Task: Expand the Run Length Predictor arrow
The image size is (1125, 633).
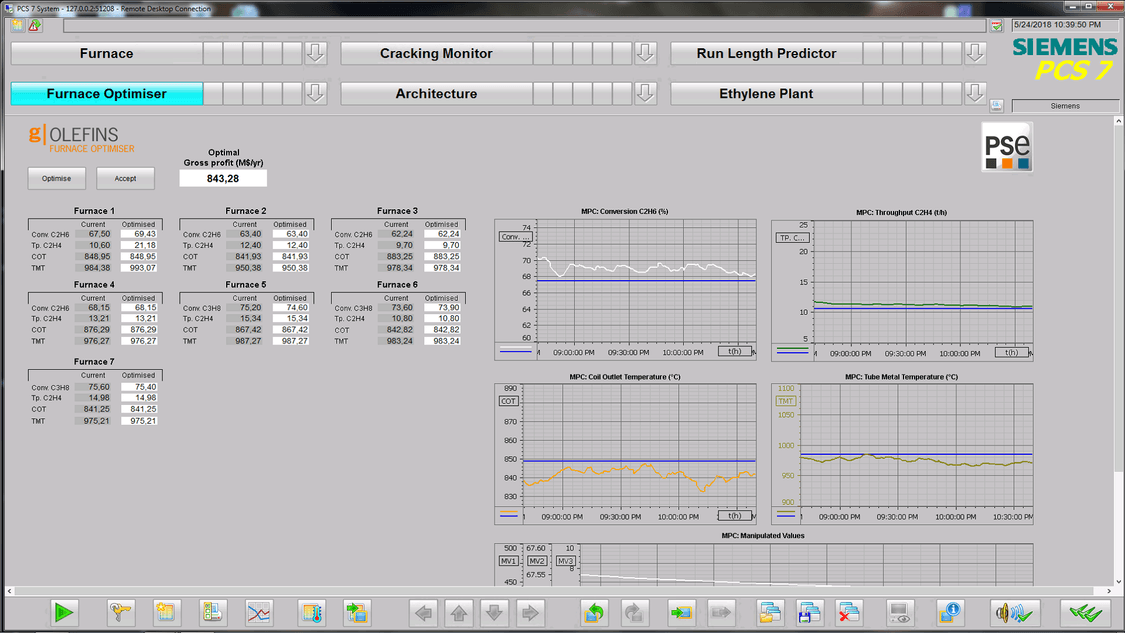Action: click(x=975, y=53)
